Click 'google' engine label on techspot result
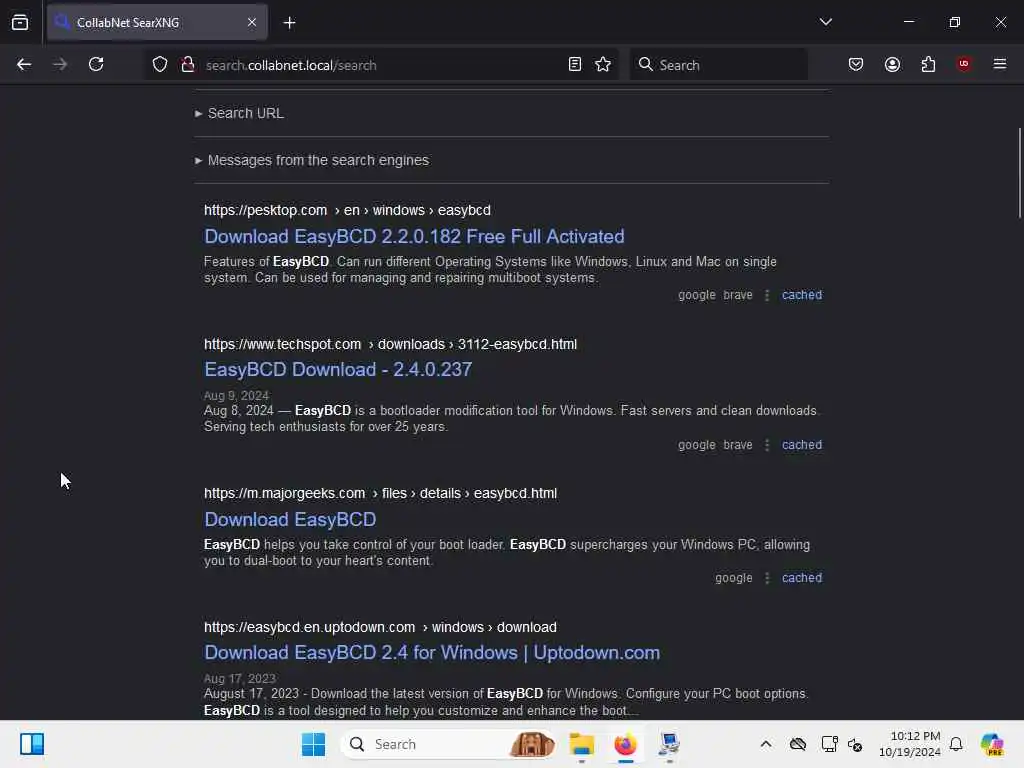The height and width of the screenshot is (768, 1024). pyautogui.click(x=697, y=445)
